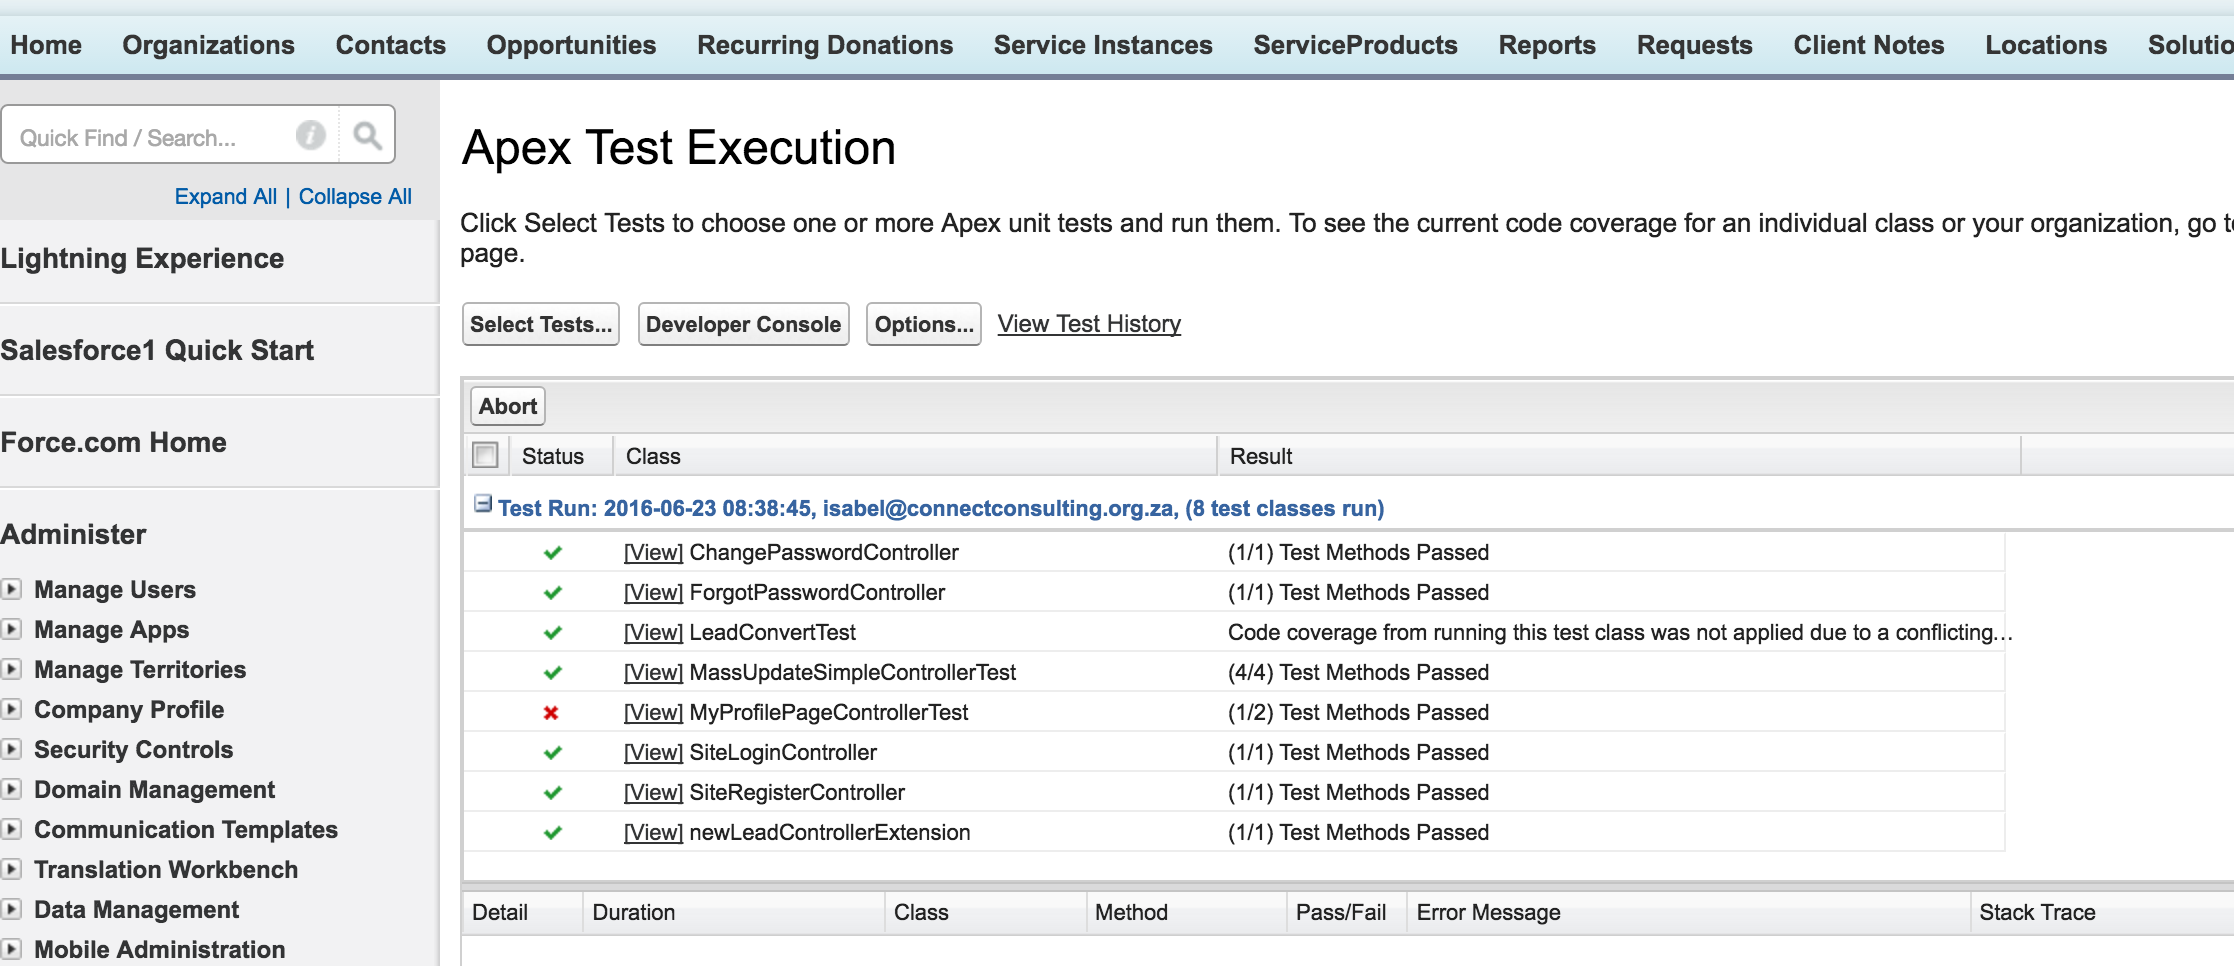Open the View Test History link
2234x966 pixels.
1089,324
